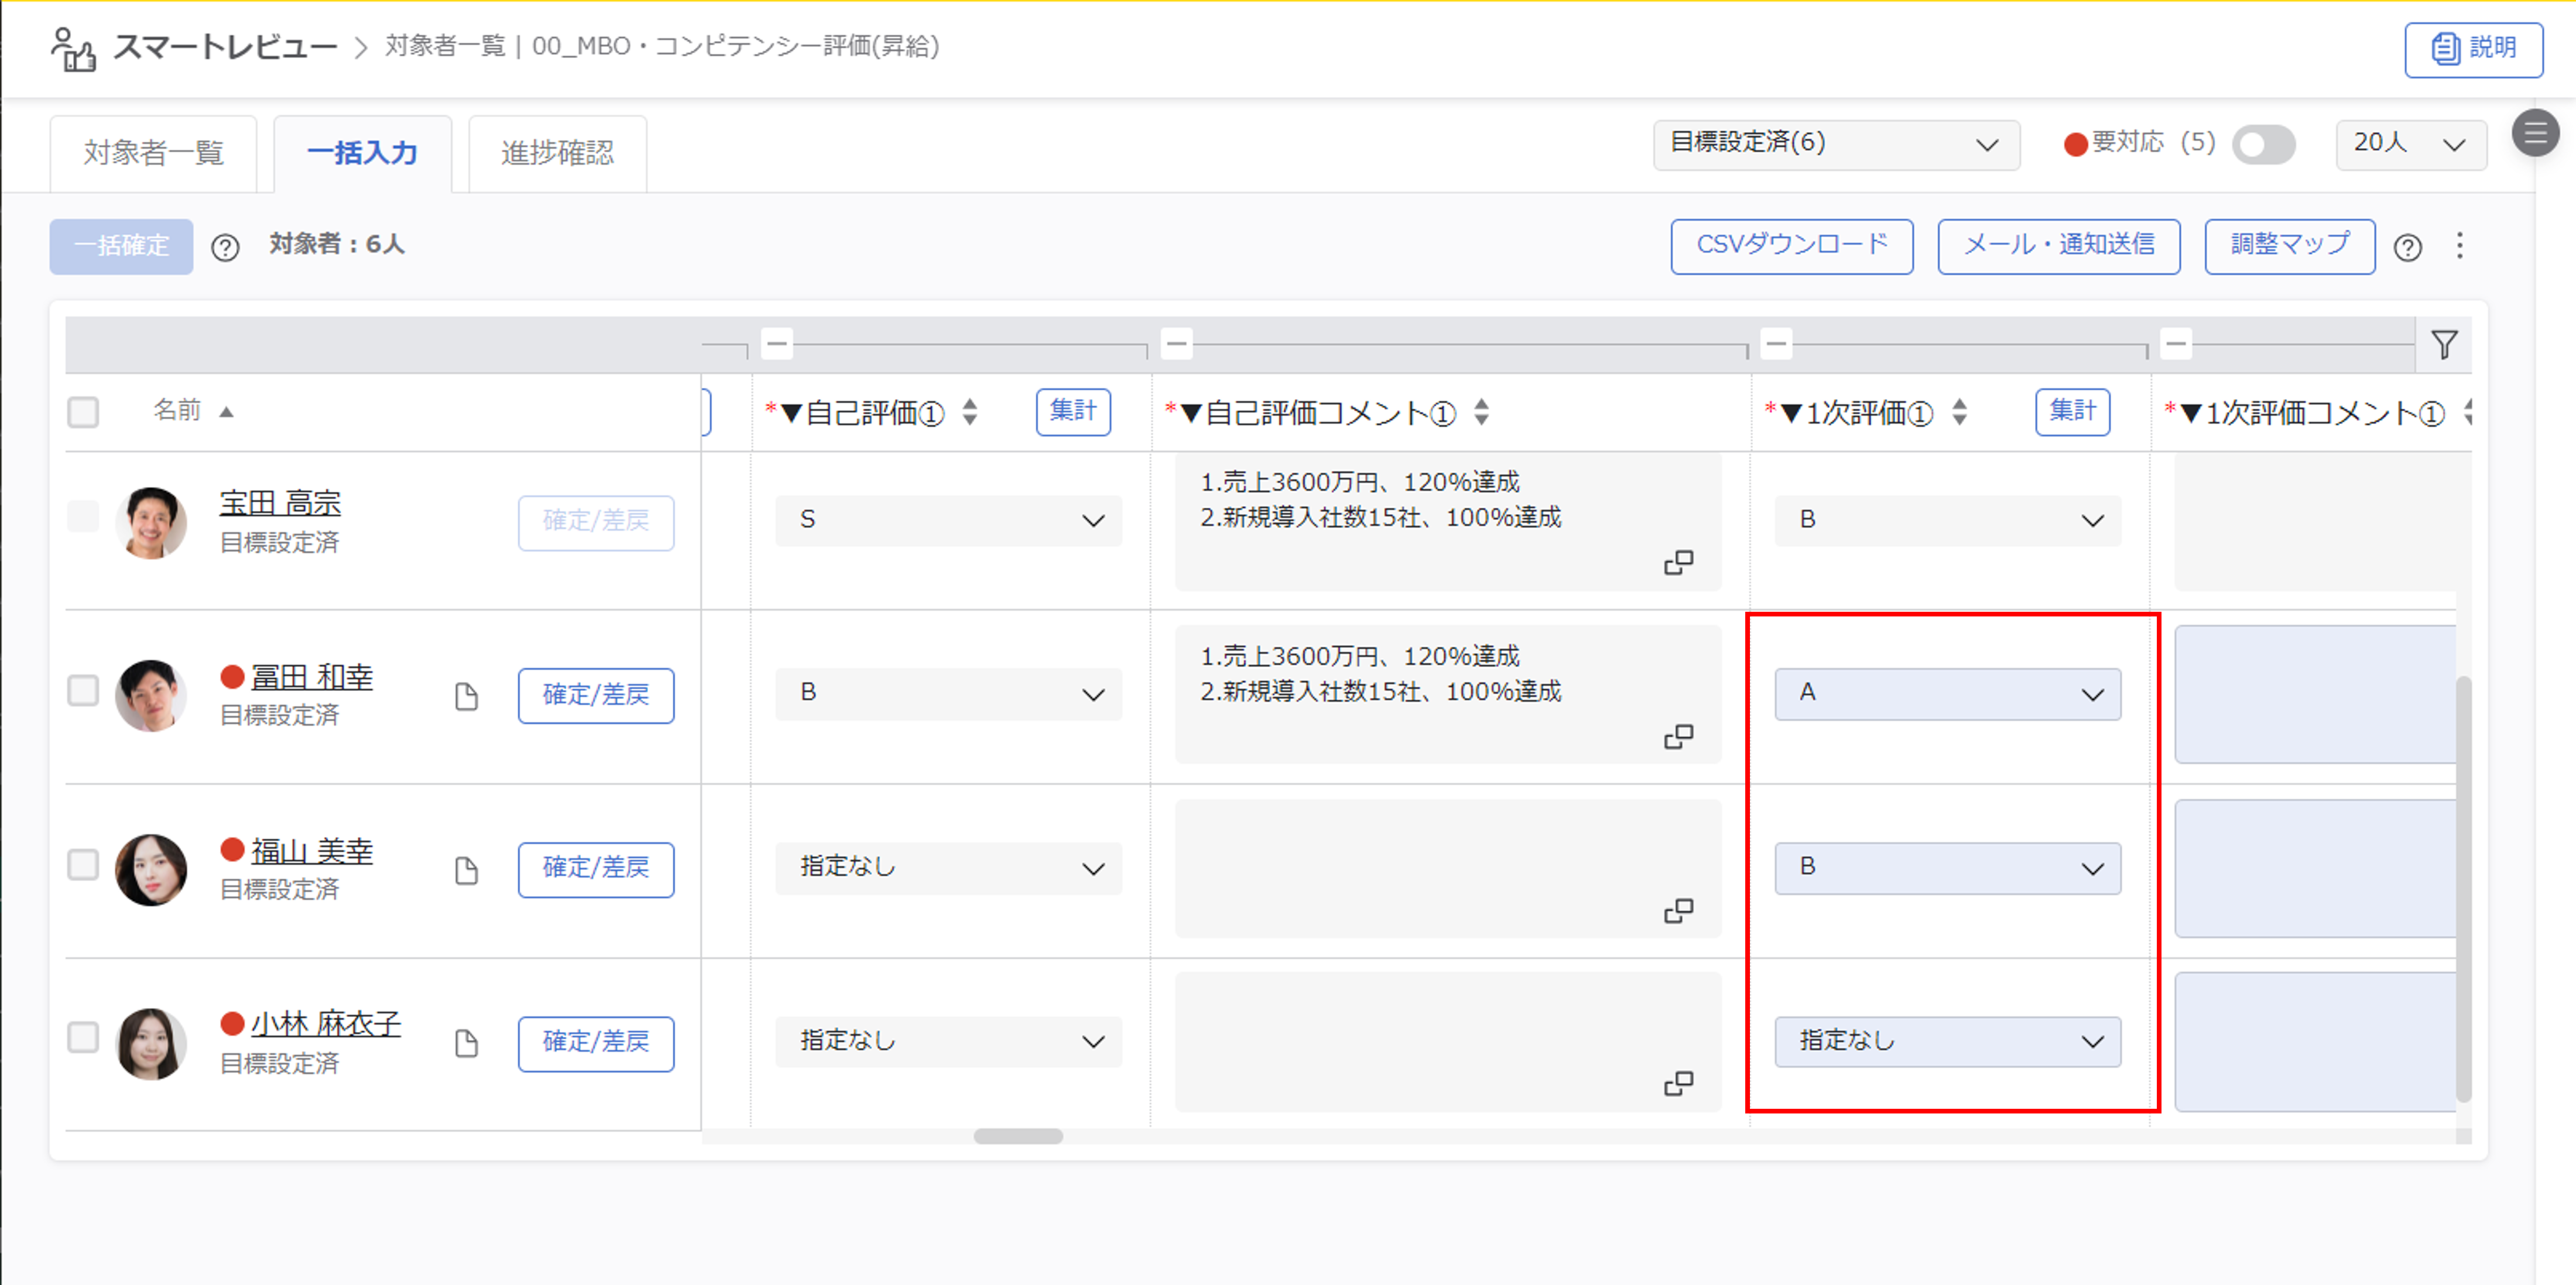This screenshot has height=1285, width=2576.
Task: Click the help icon next to 一括確定
Action: pos(225,247)
